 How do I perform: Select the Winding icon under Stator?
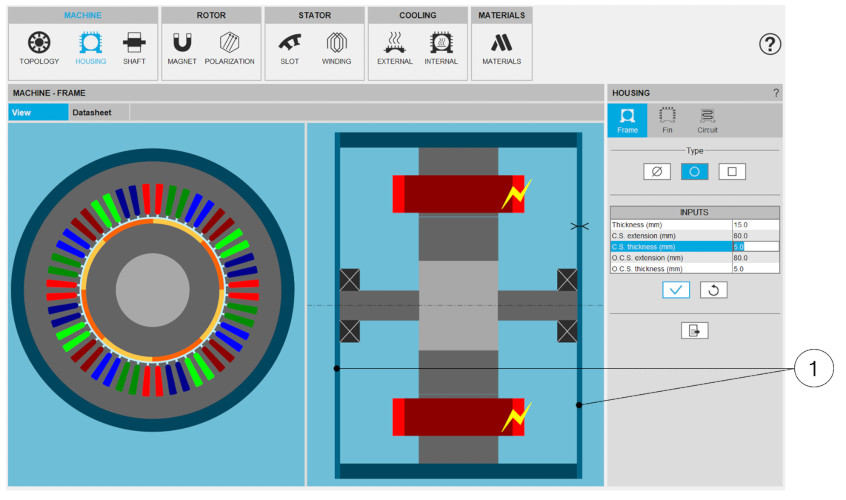pos(336,47)
